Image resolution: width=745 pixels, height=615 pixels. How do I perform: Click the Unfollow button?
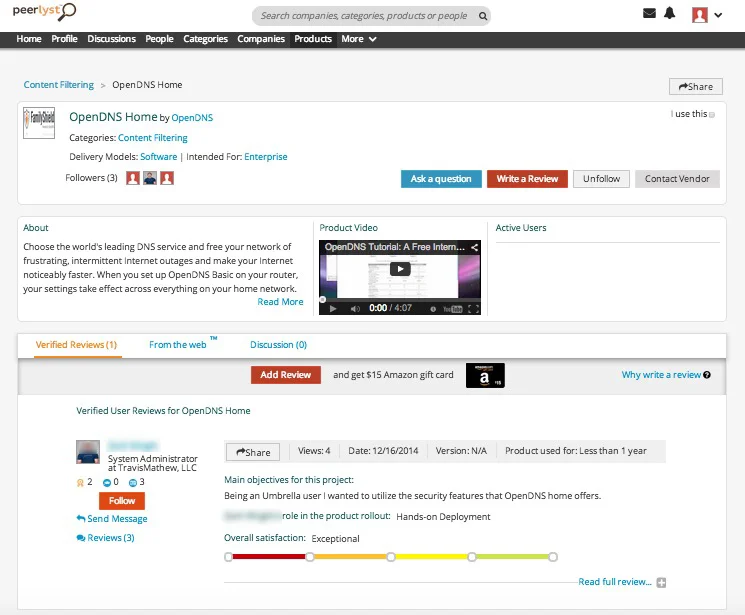point(602,179)
